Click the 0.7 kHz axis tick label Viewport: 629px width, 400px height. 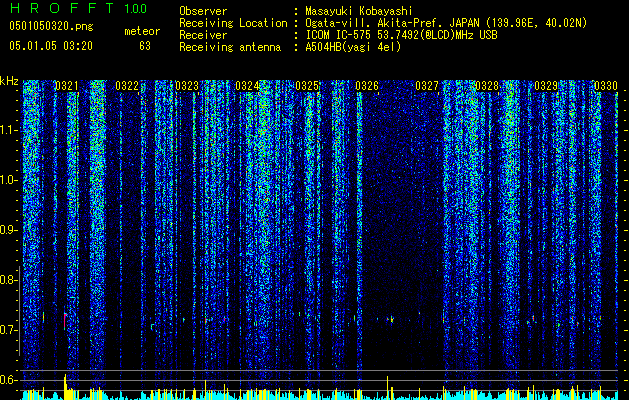(8, 330)
